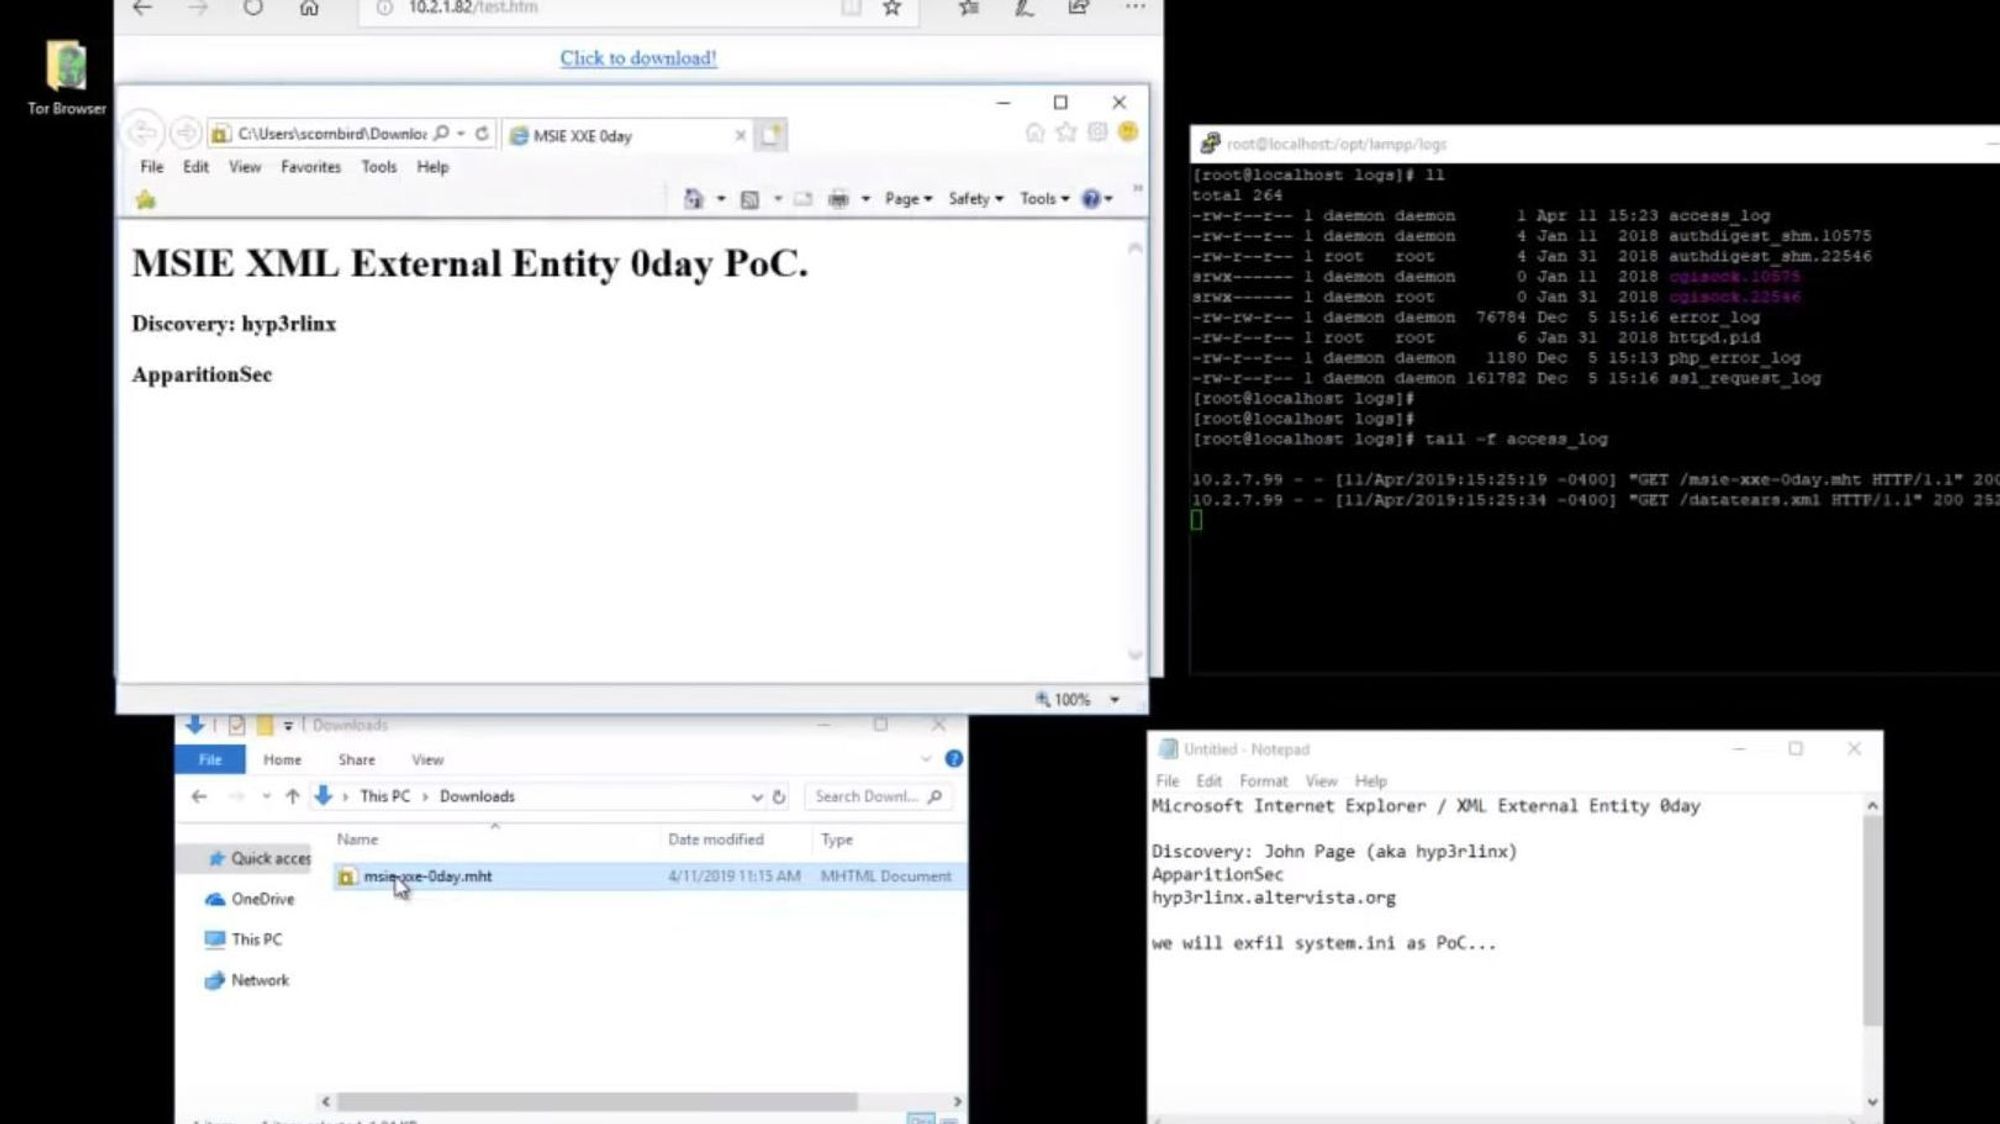Image resolution: width=2000 pixels, height=1124 pixels.
Task: Open IE favorites star icon
Action: click(1066, 132)
